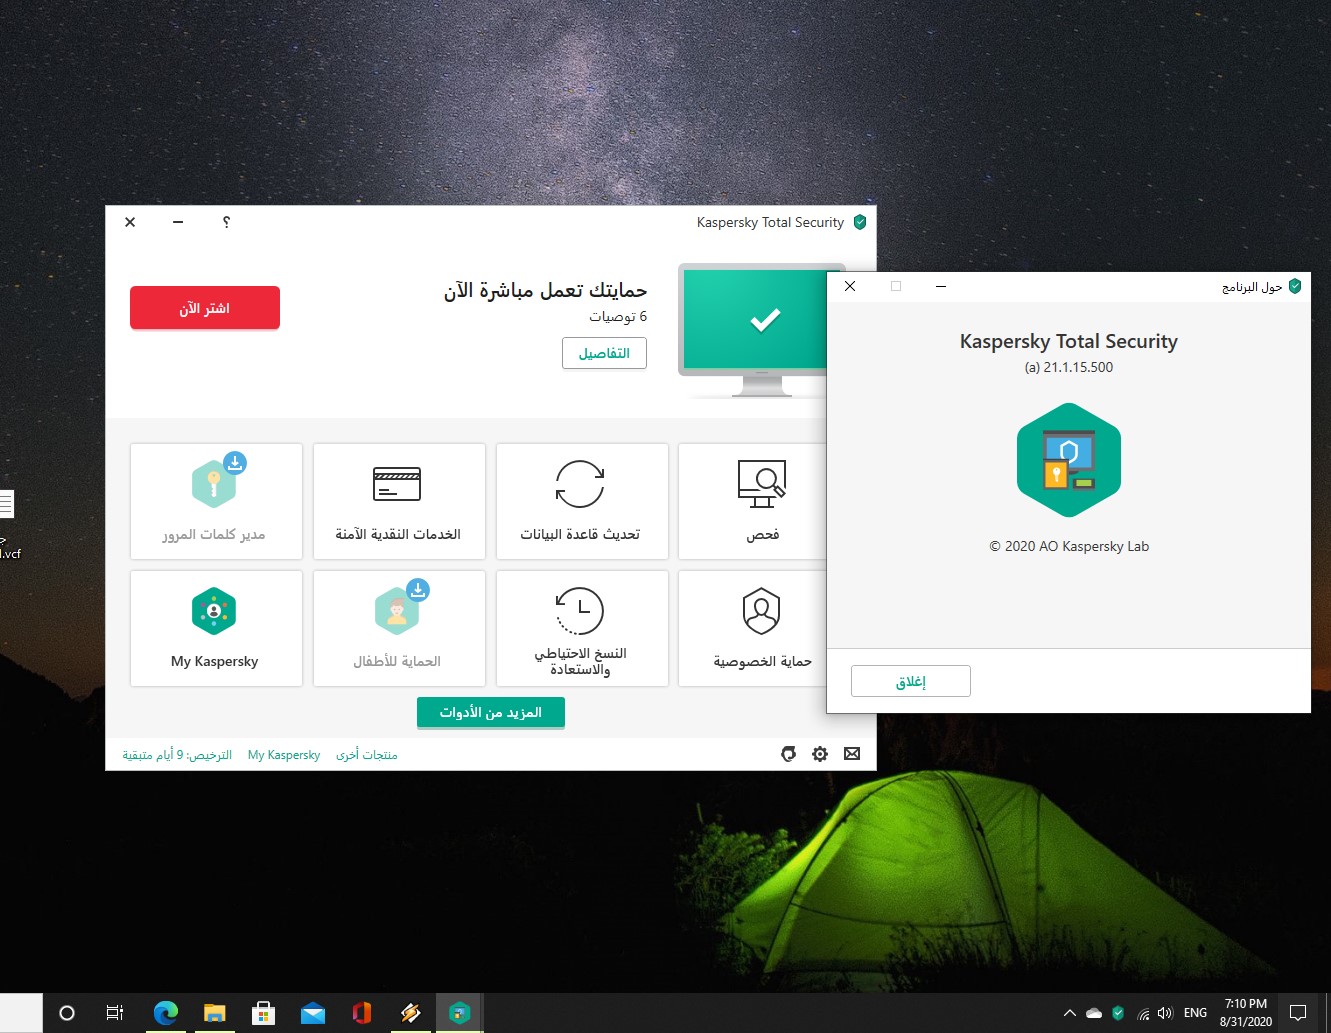Switch input language ENG indicator

point(1195,1013)
